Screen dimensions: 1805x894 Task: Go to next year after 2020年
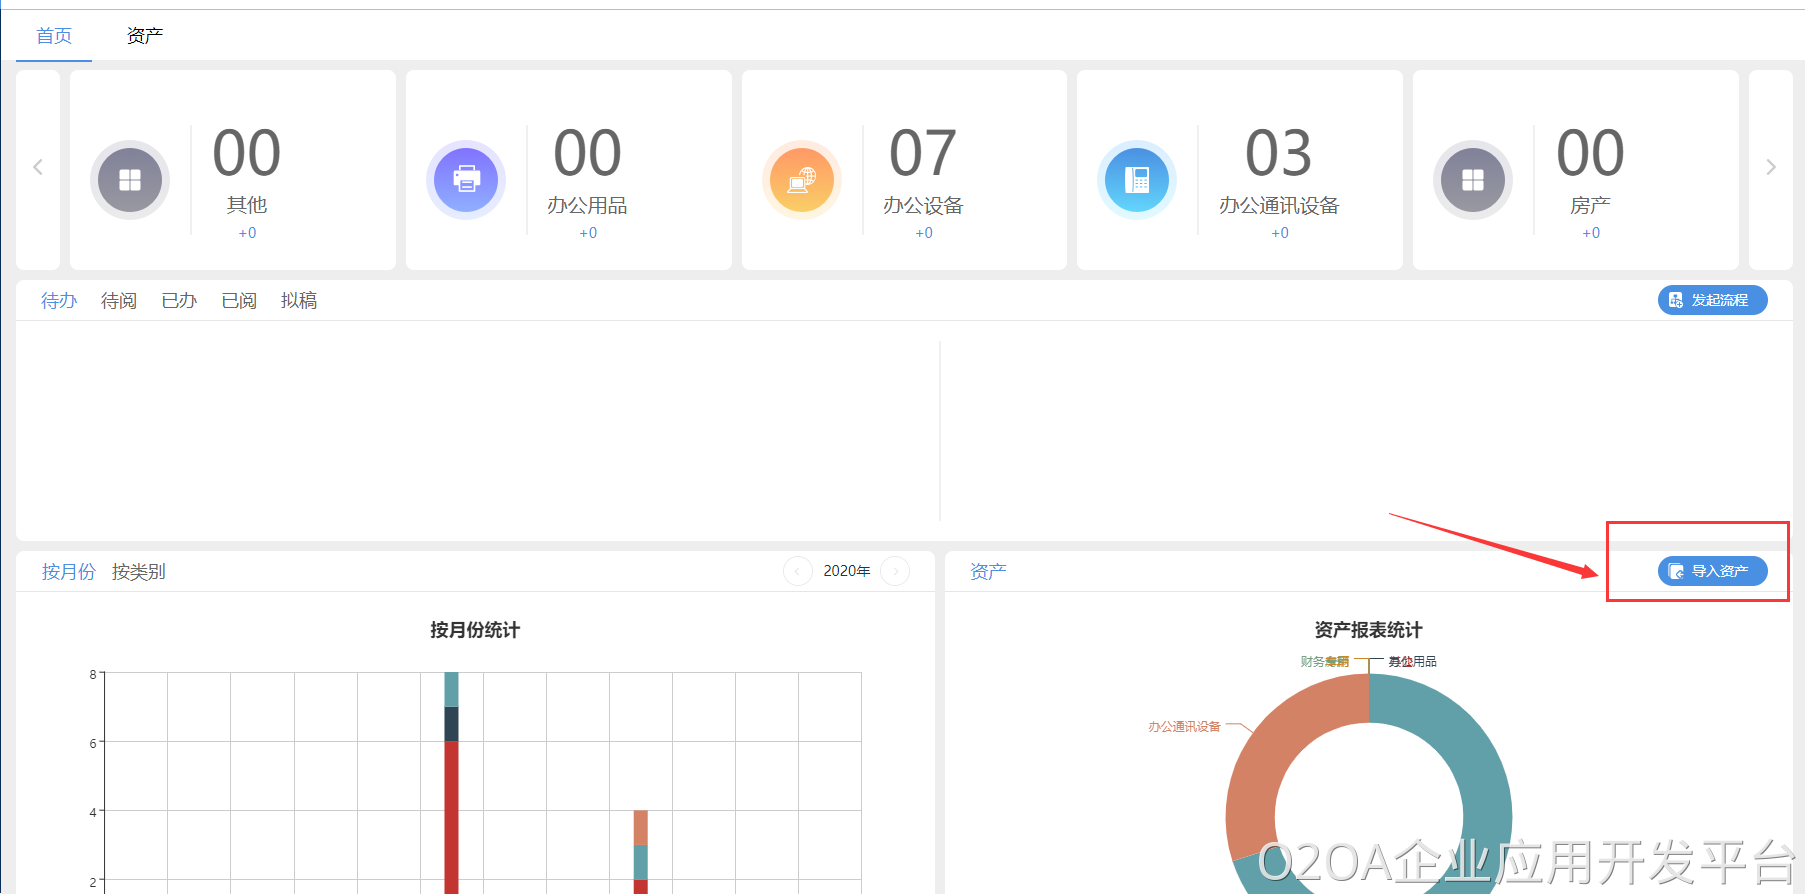(895, 571)
